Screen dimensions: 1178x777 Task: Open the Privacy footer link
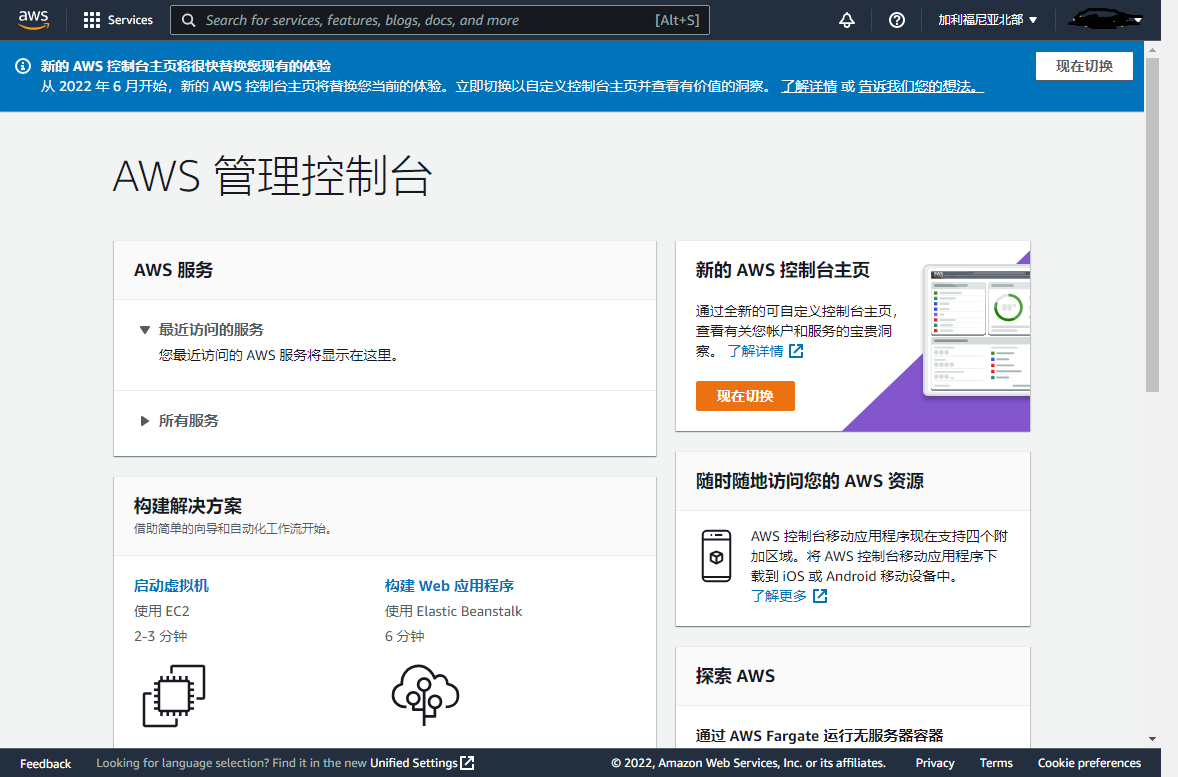click(935, 763)
